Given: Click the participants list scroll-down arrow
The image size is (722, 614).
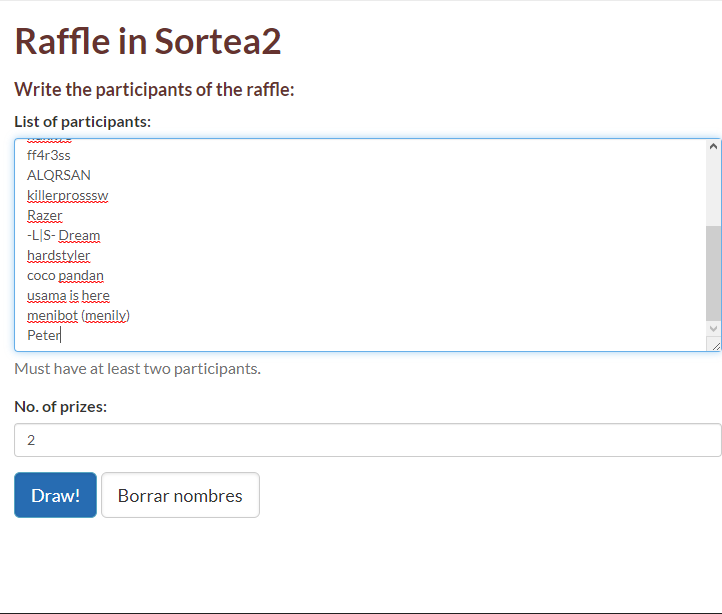Looking at the screenshot, I should [x=713, y=328].
